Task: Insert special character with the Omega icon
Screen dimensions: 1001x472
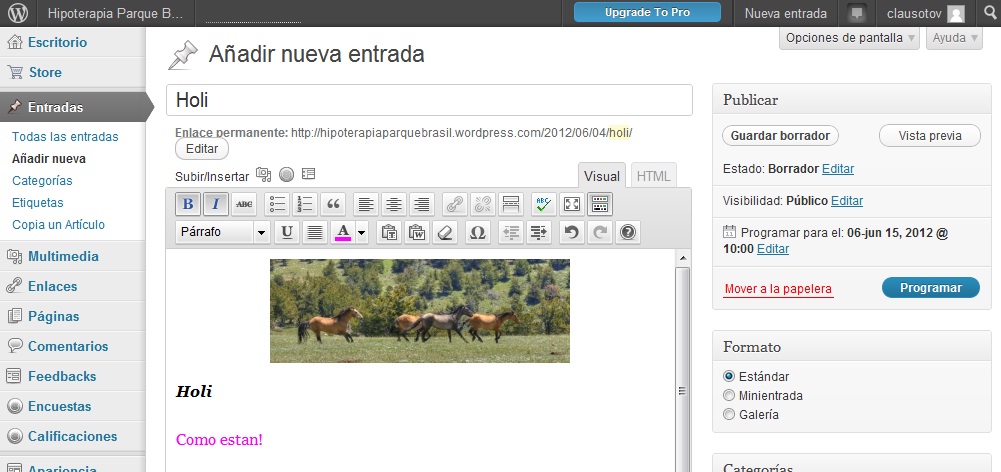Action: click(477, 232)
